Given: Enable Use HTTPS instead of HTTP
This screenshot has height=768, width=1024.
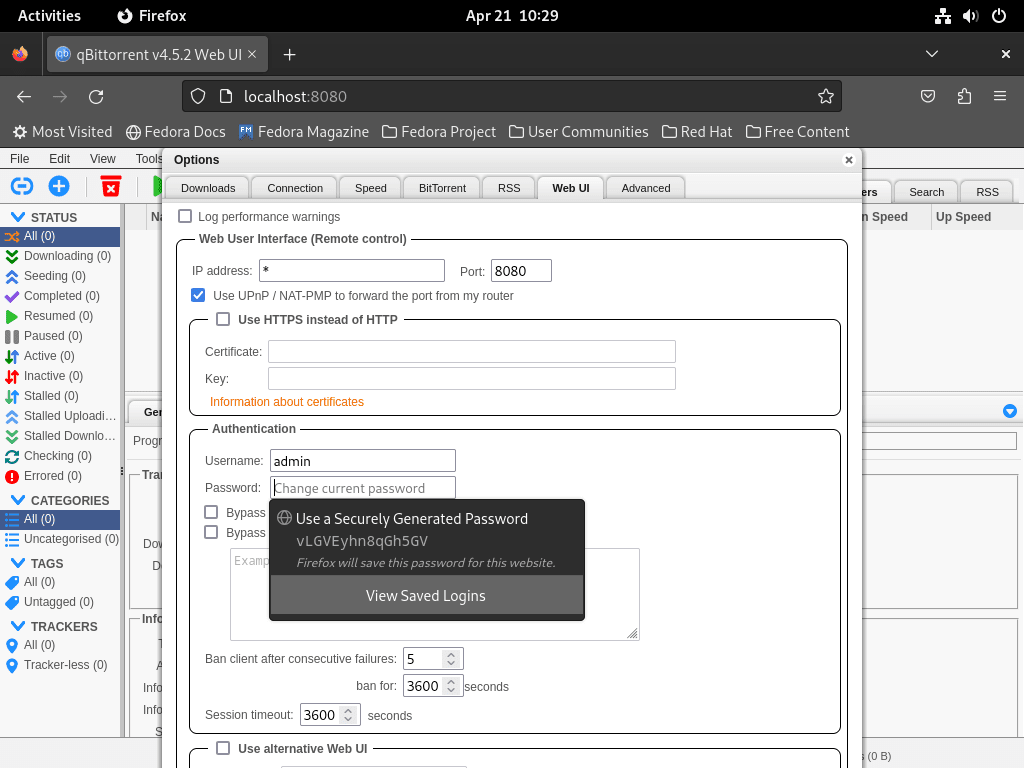Looking at the screenshot, I should coord(223,319).
